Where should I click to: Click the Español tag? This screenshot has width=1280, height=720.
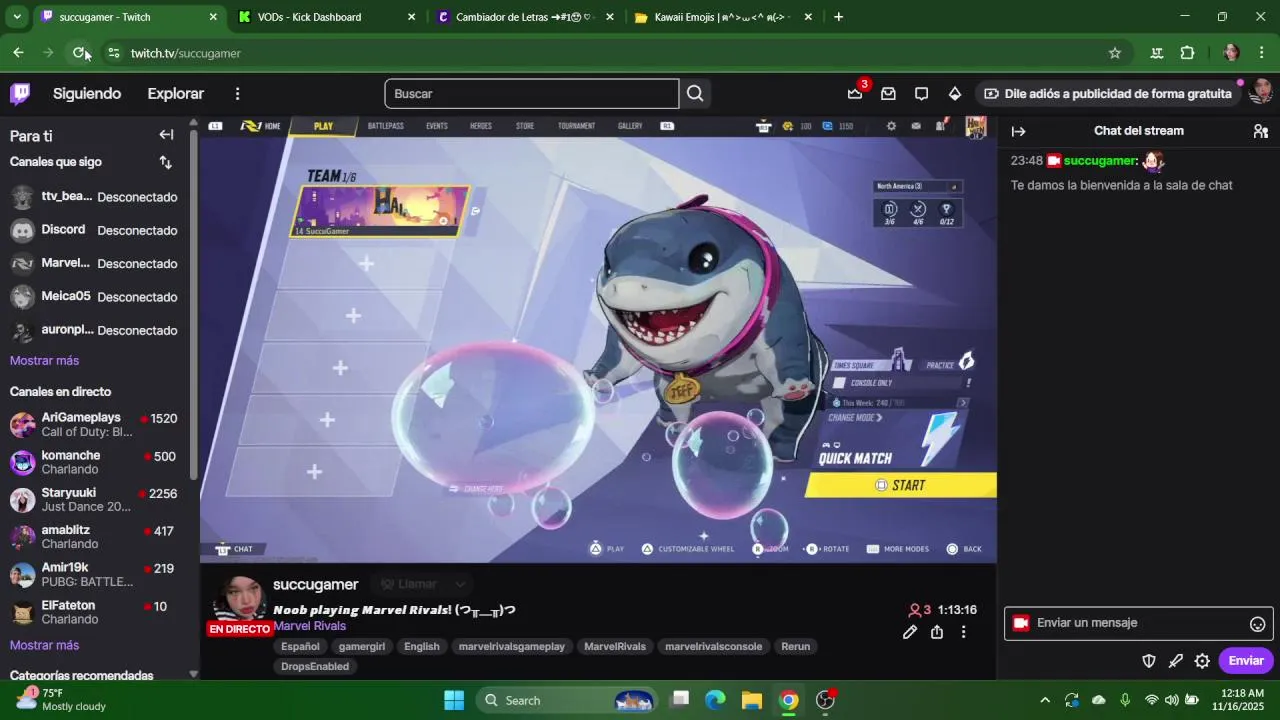300,647
